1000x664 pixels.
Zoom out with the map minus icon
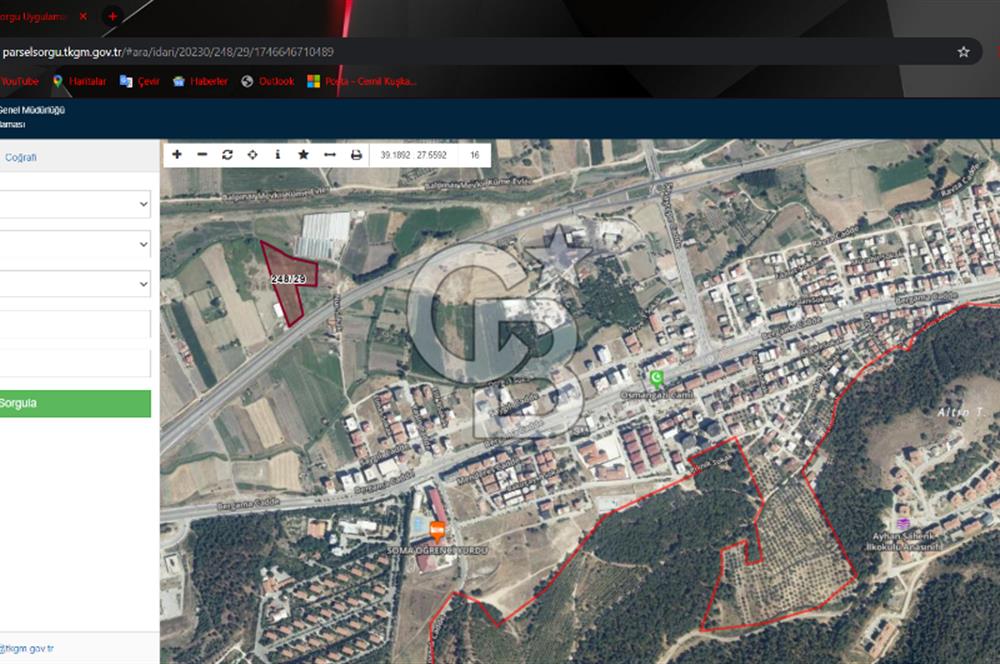click(x=202, y=155)
